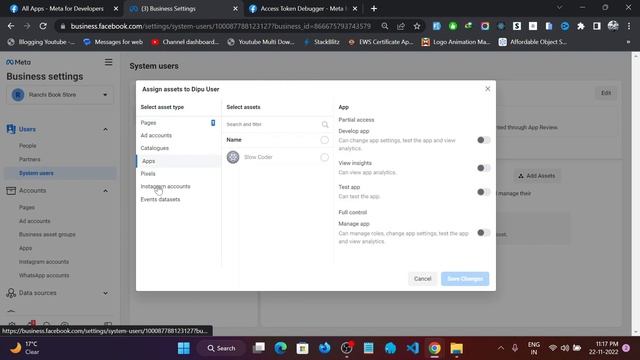Show hidden system tray icons

[500, 348]
